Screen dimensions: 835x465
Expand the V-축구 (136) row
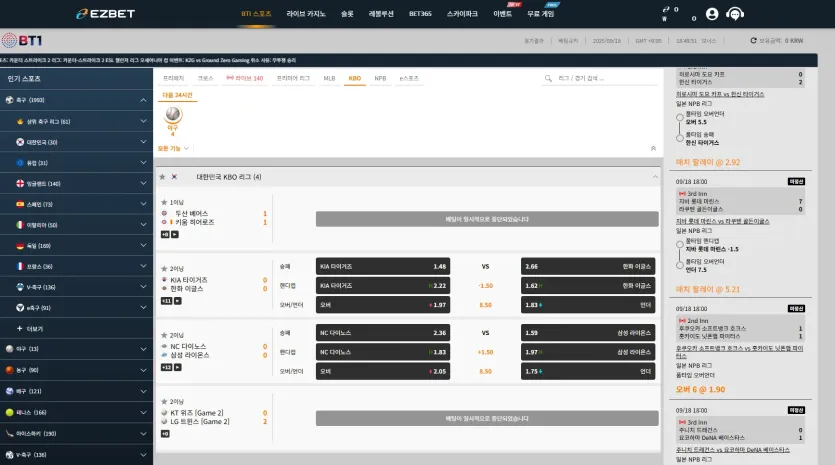[143, 287]
